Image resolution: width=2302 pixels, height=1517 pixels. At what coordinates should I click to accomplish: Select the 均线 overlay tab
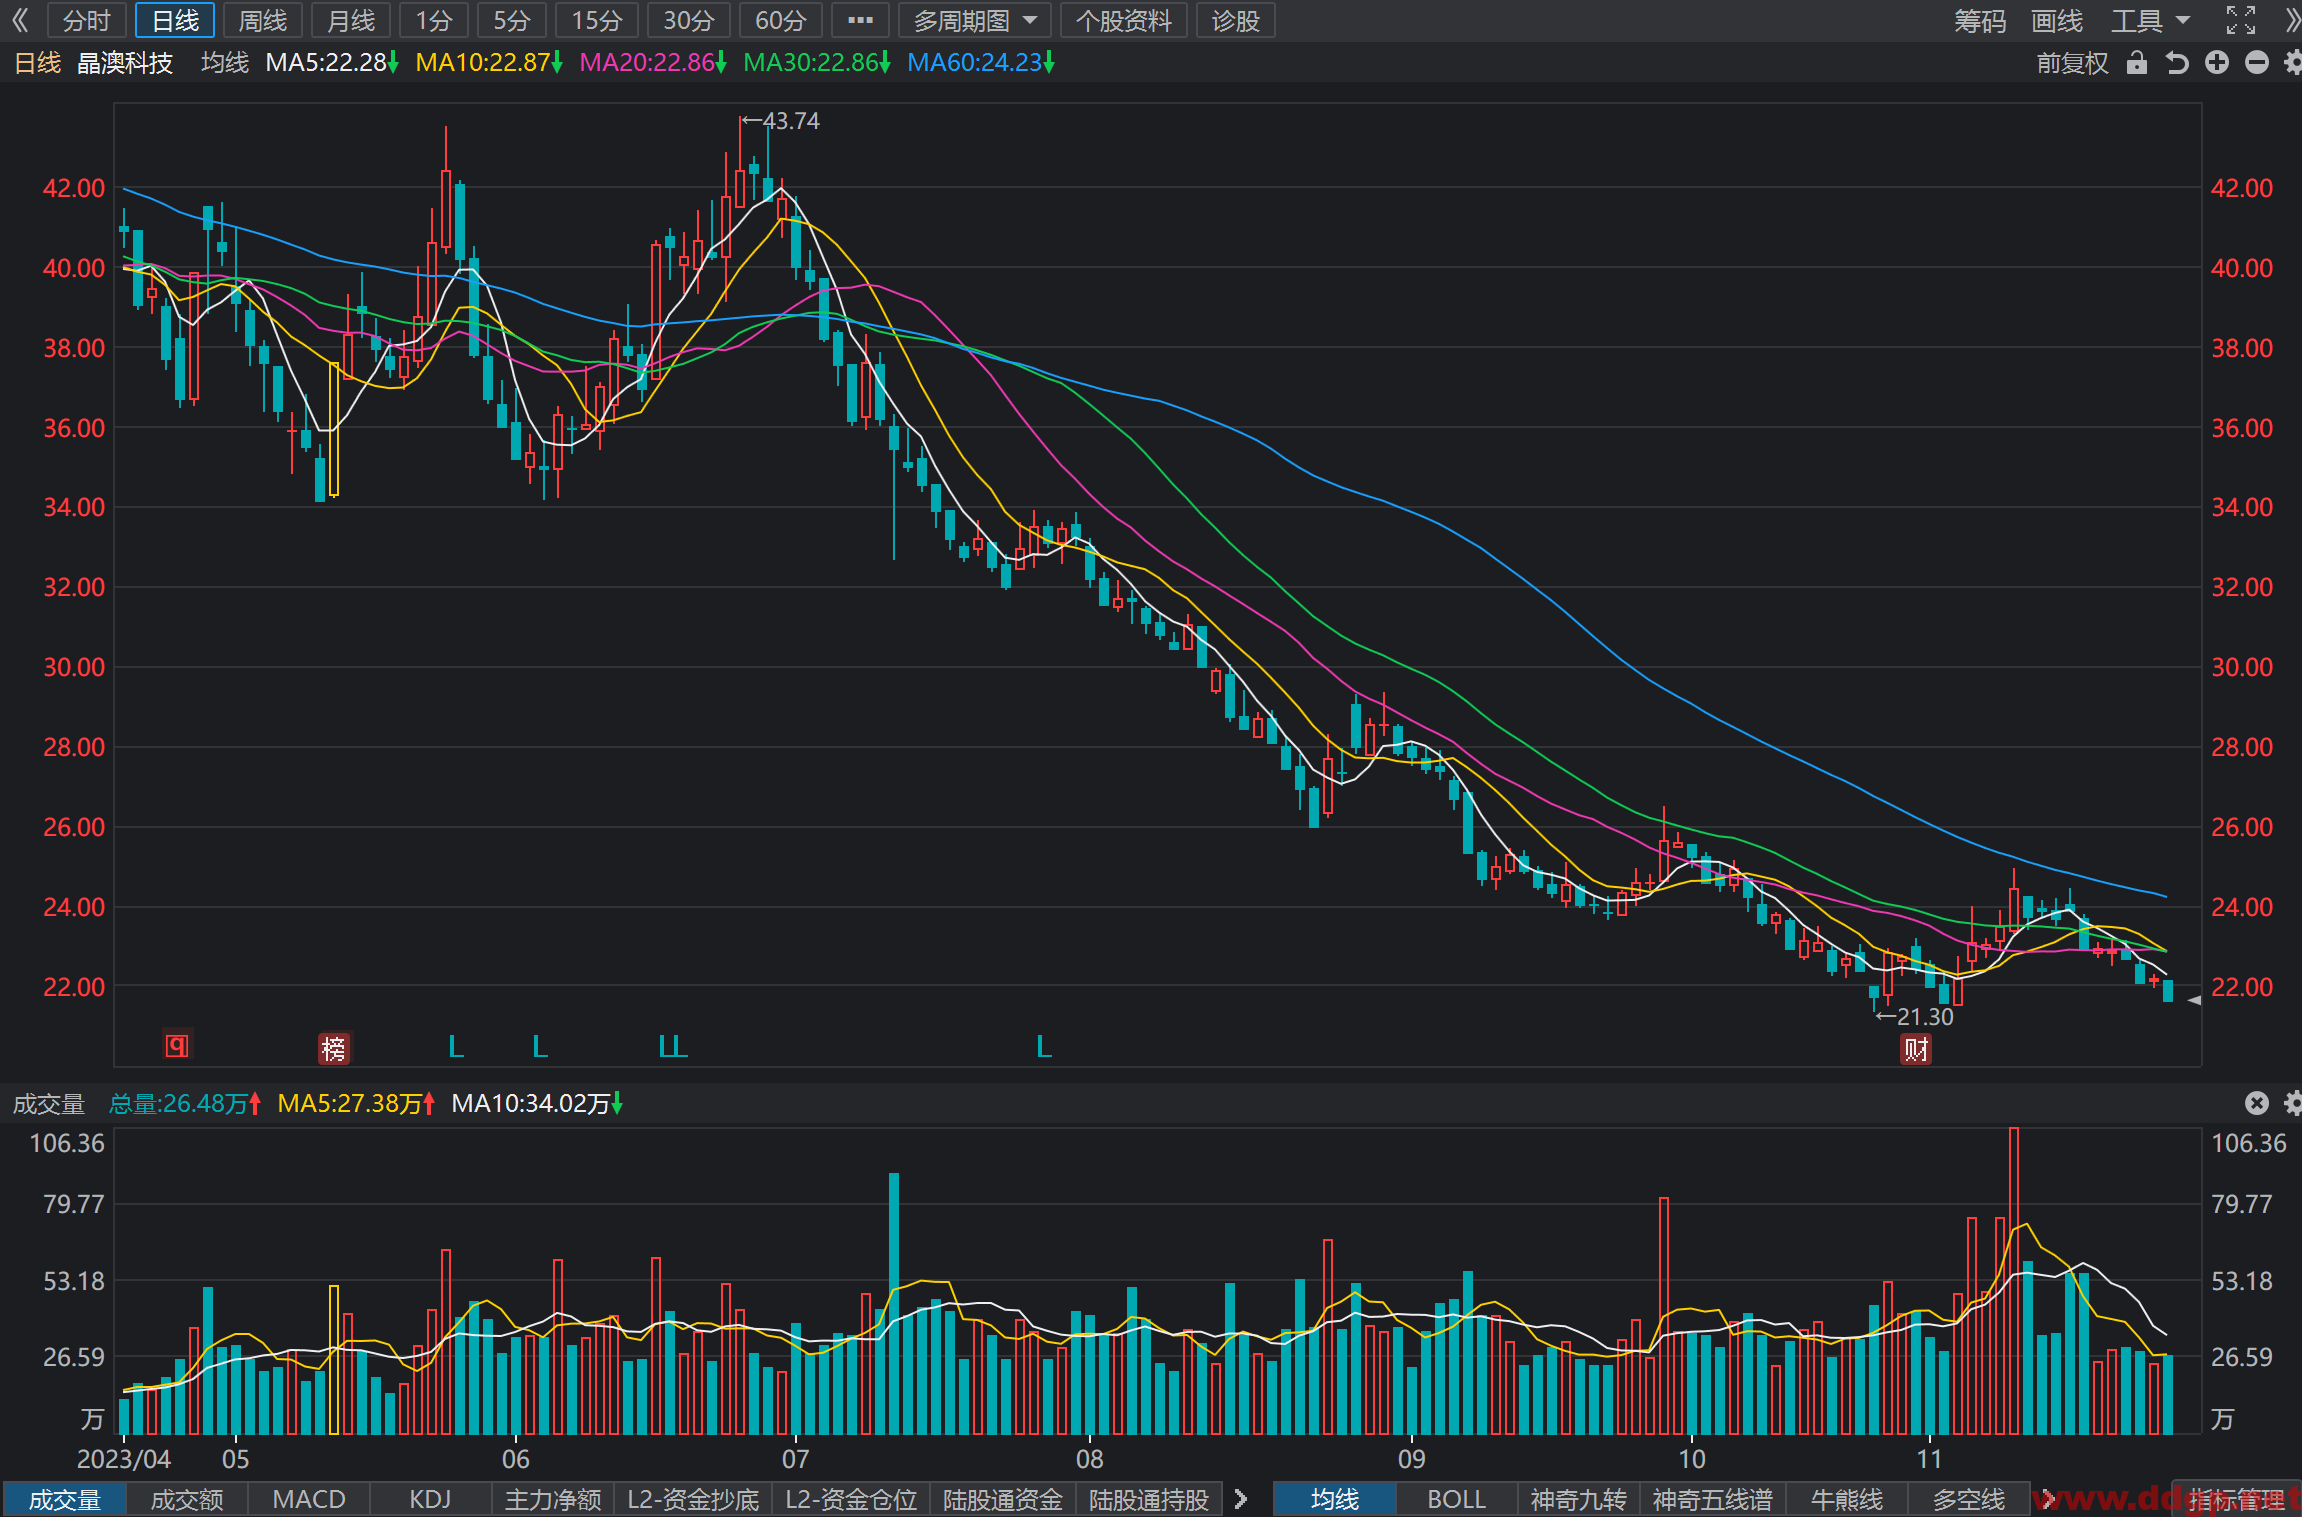(x=1334, y=1499)
